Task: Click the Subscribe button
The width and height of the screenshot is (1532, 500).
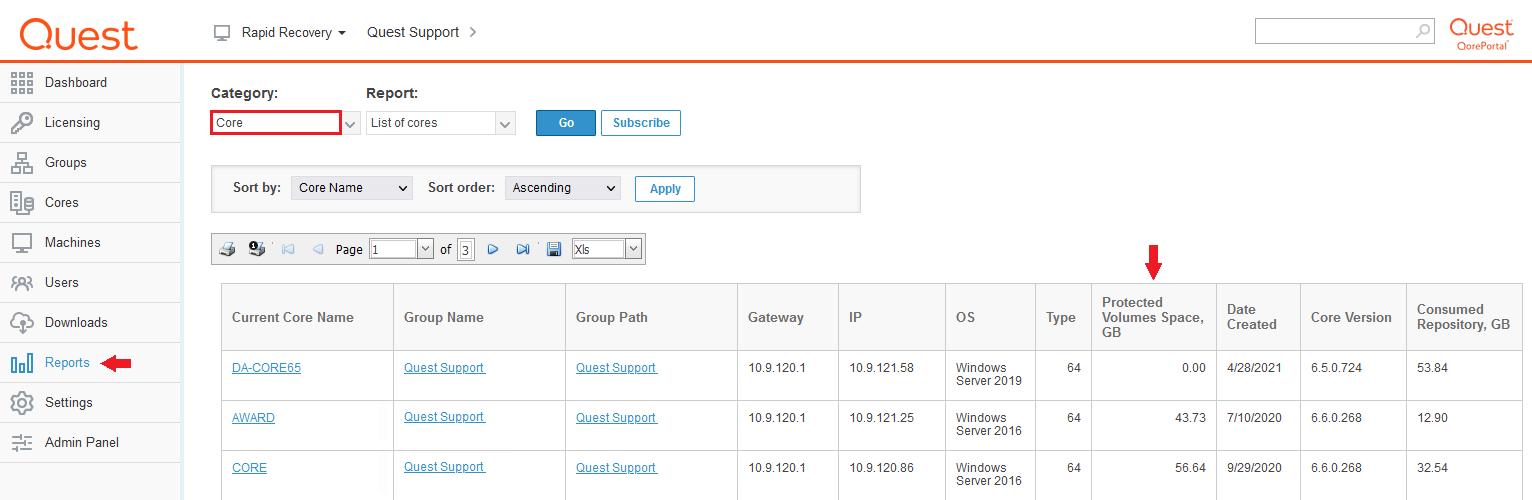Action: coord(641,123)
